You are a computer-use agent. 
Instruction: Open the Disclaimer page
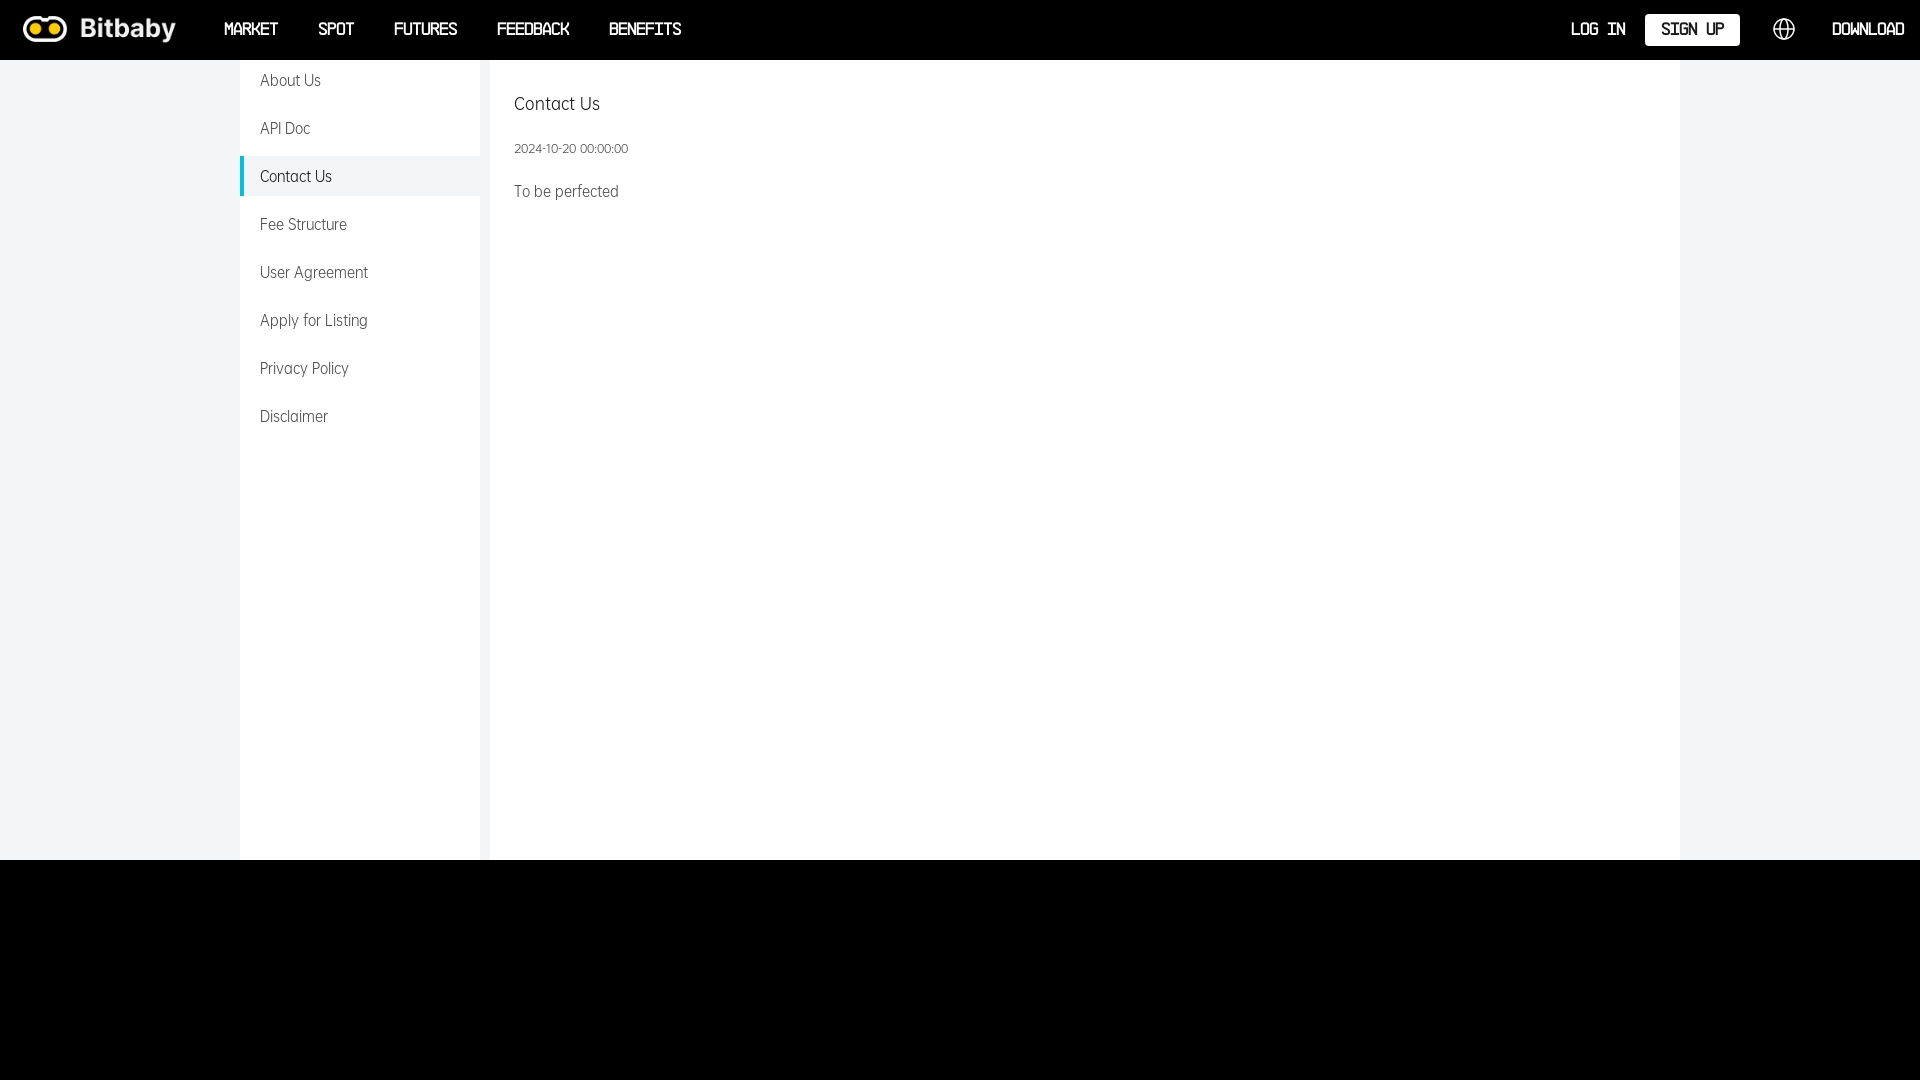pos(360,416)
